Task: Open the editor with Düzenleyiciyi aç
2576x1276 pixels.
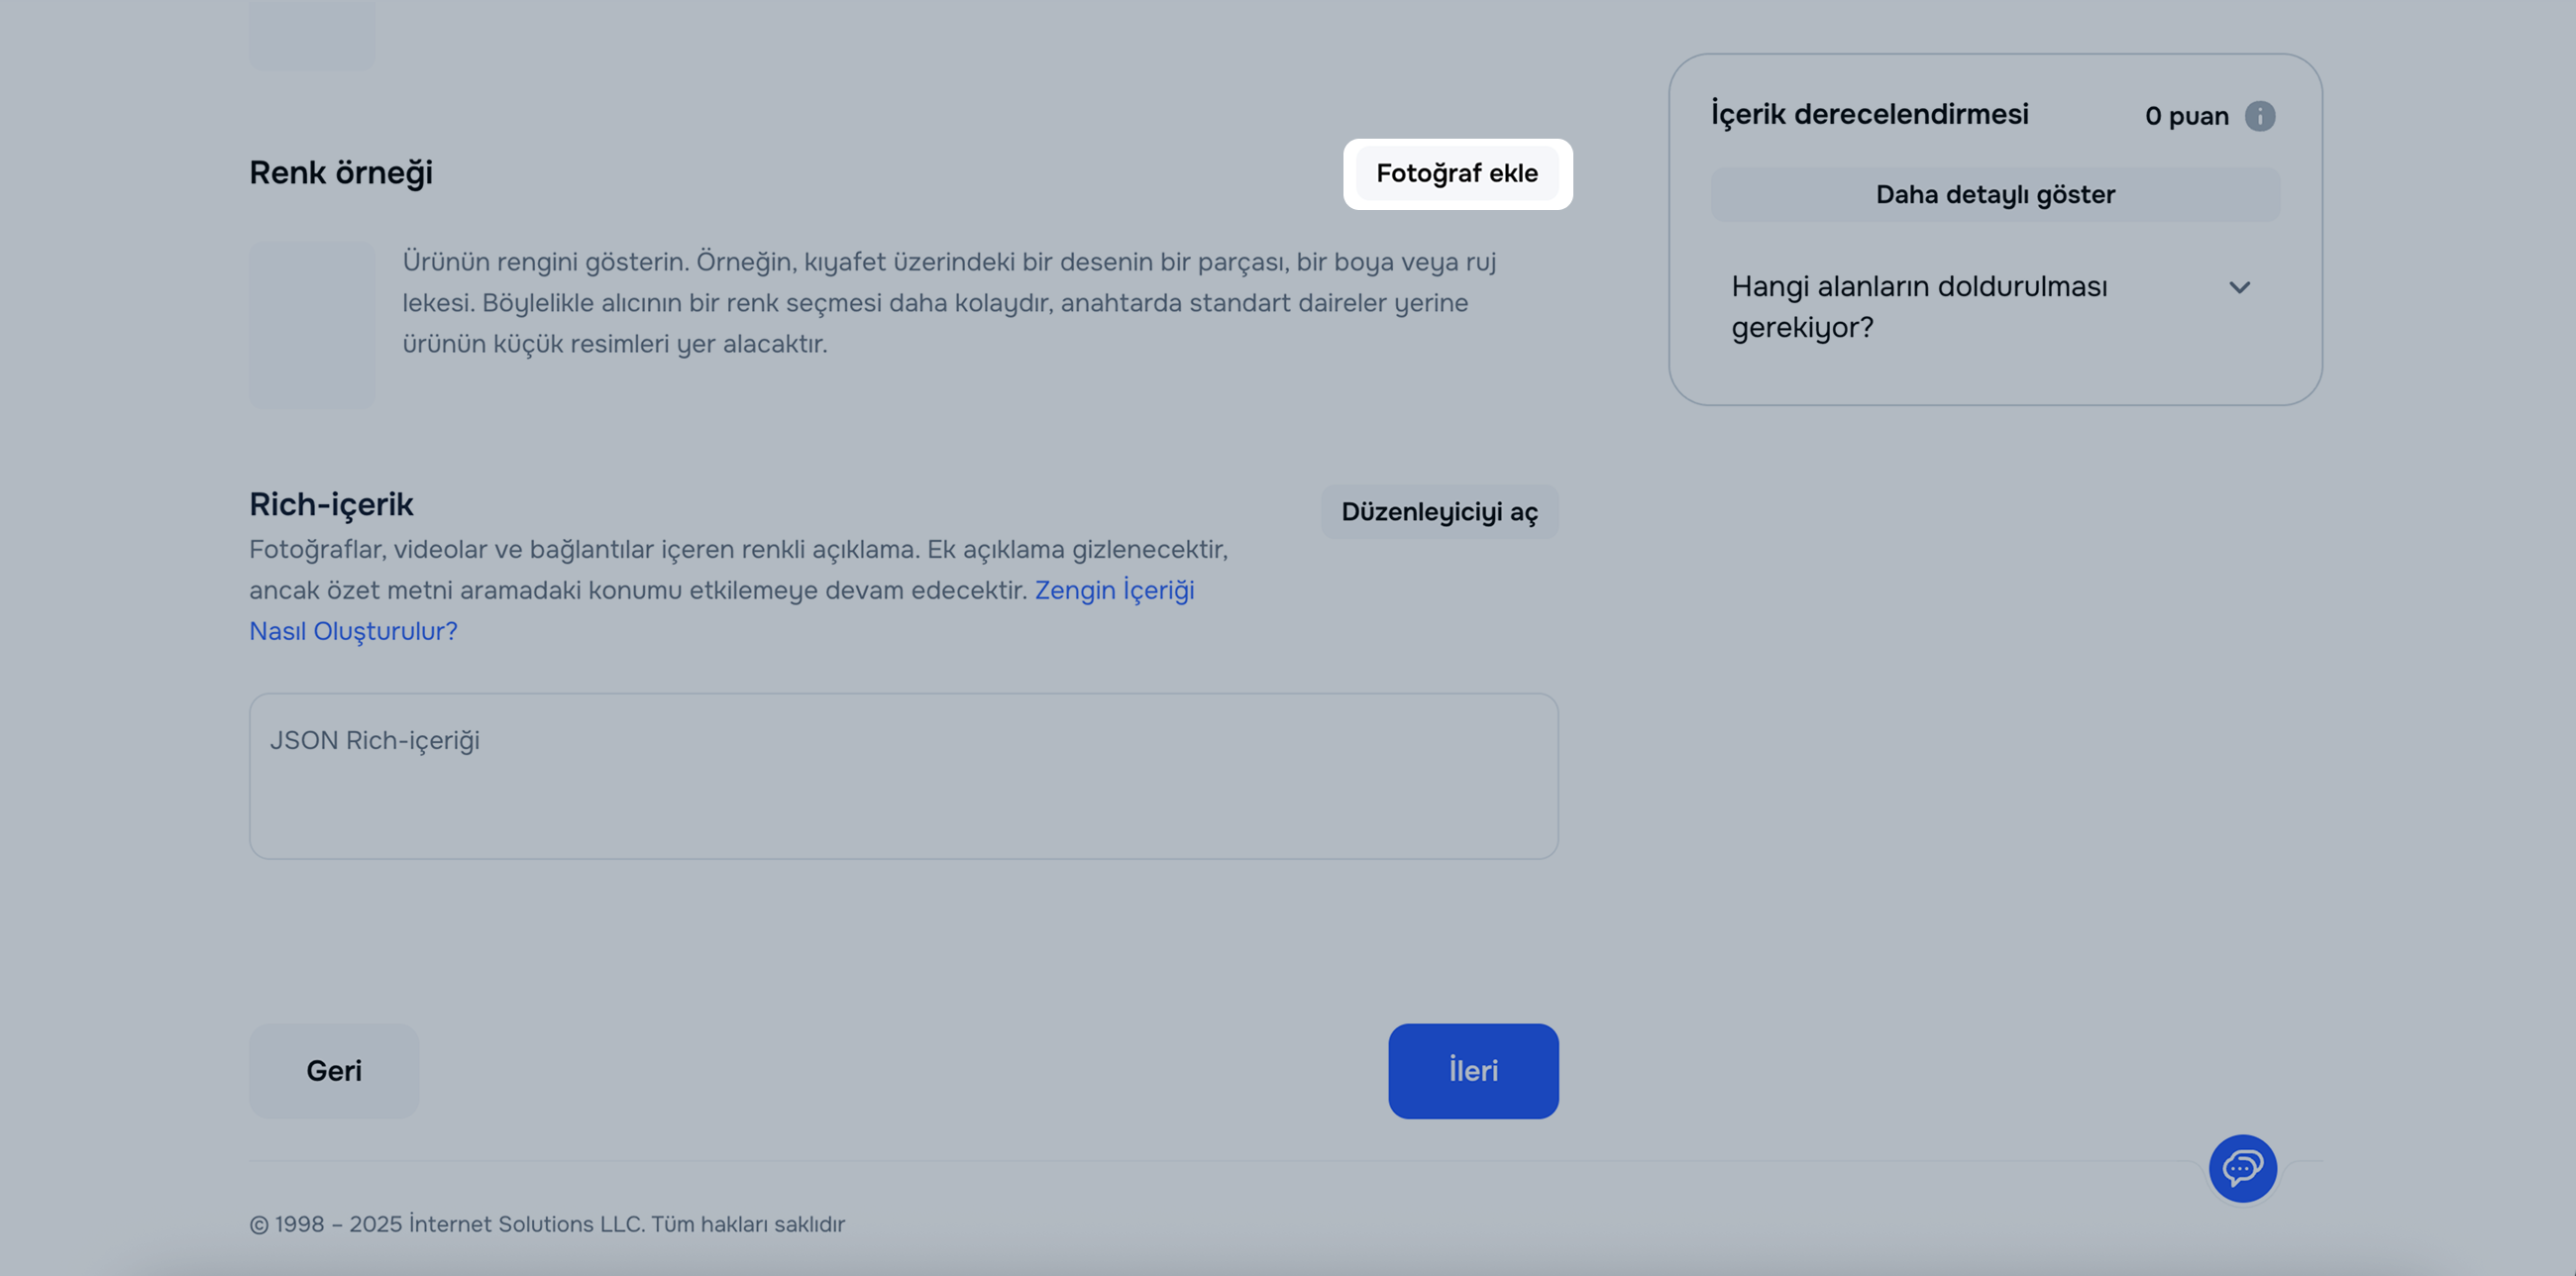Action: pos(1438,512)
